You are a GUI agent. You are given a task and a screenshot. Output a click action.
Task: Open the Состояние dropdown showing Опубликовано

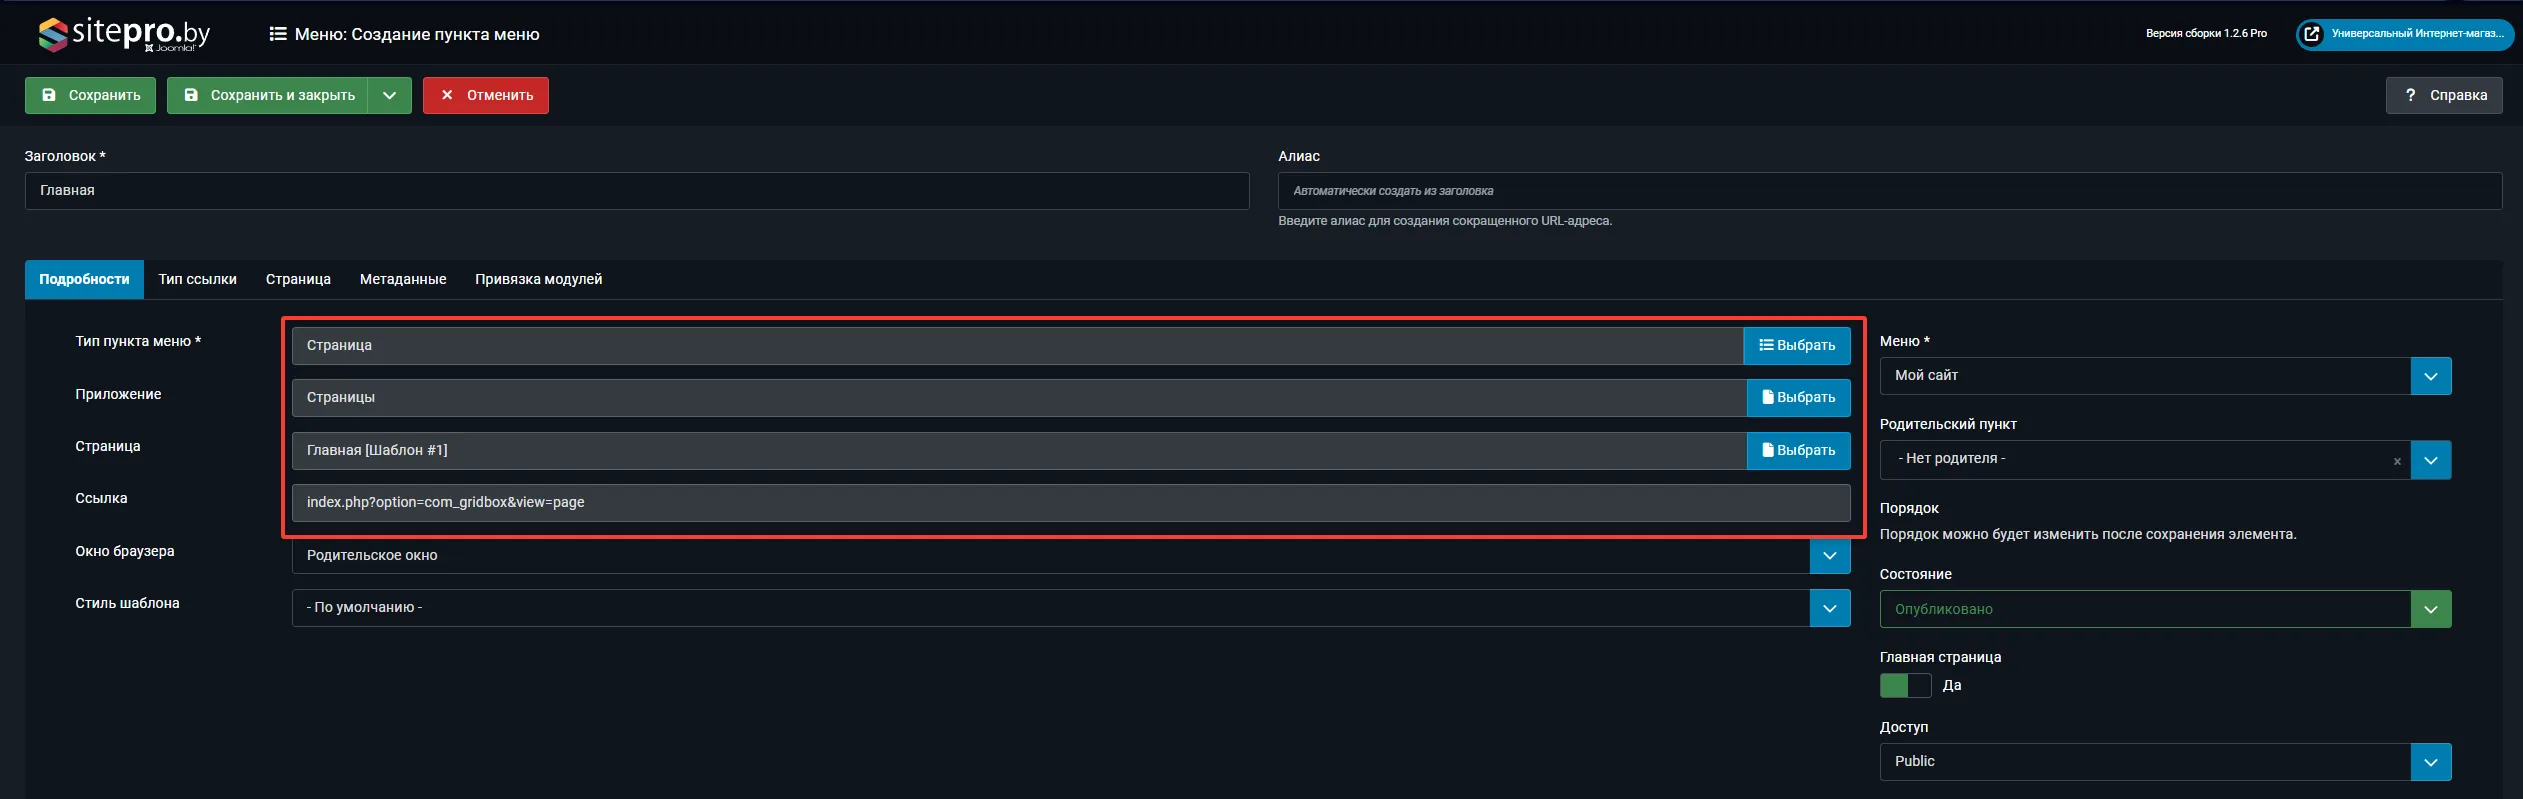2430,610
